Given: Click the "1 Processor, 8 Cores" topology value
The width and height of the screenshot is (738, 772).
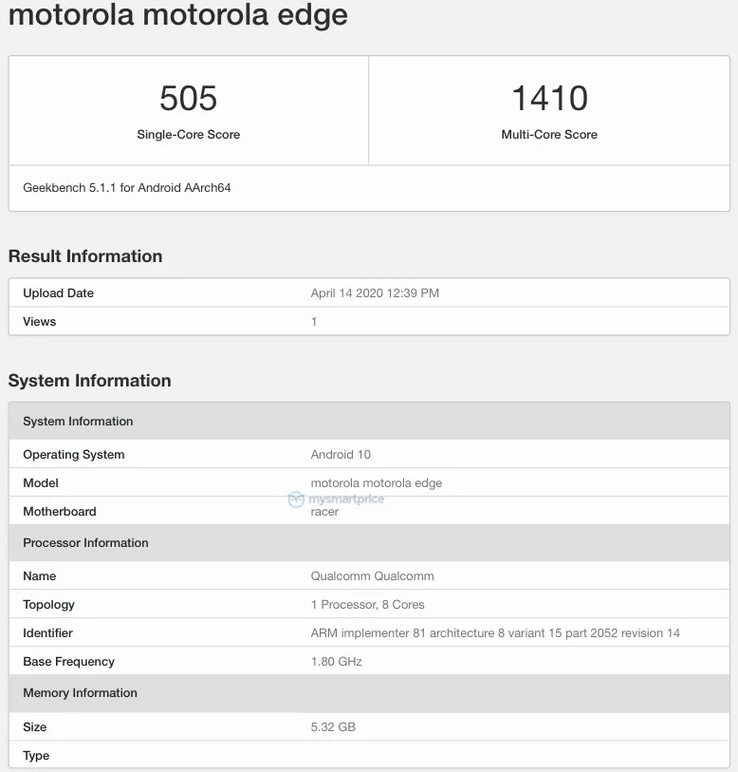Looking at the screenshot, I should [x=367, y=604].
